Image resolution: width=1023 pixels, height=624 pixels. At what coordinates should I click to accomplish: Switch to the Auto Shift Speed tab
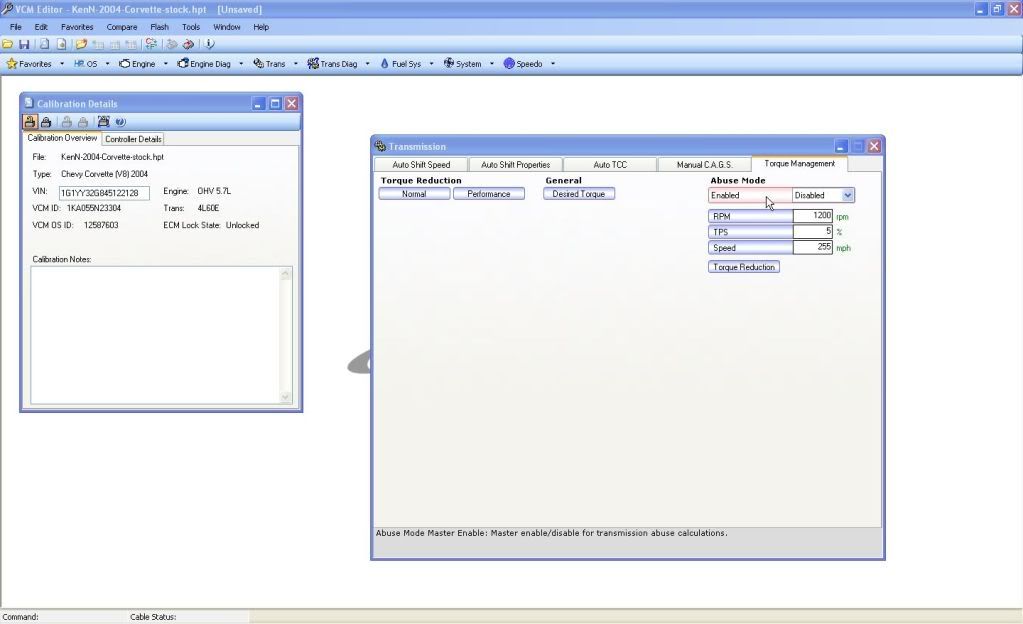click(x=421, y=164)
